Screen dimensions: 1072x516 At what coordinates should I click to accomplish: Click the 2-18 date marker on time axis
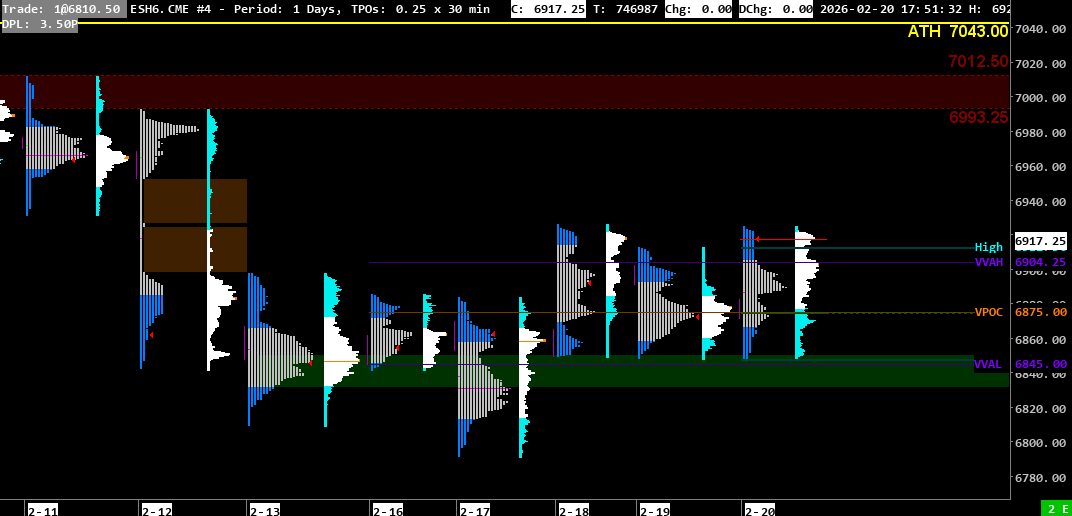(x=574, y=510)
